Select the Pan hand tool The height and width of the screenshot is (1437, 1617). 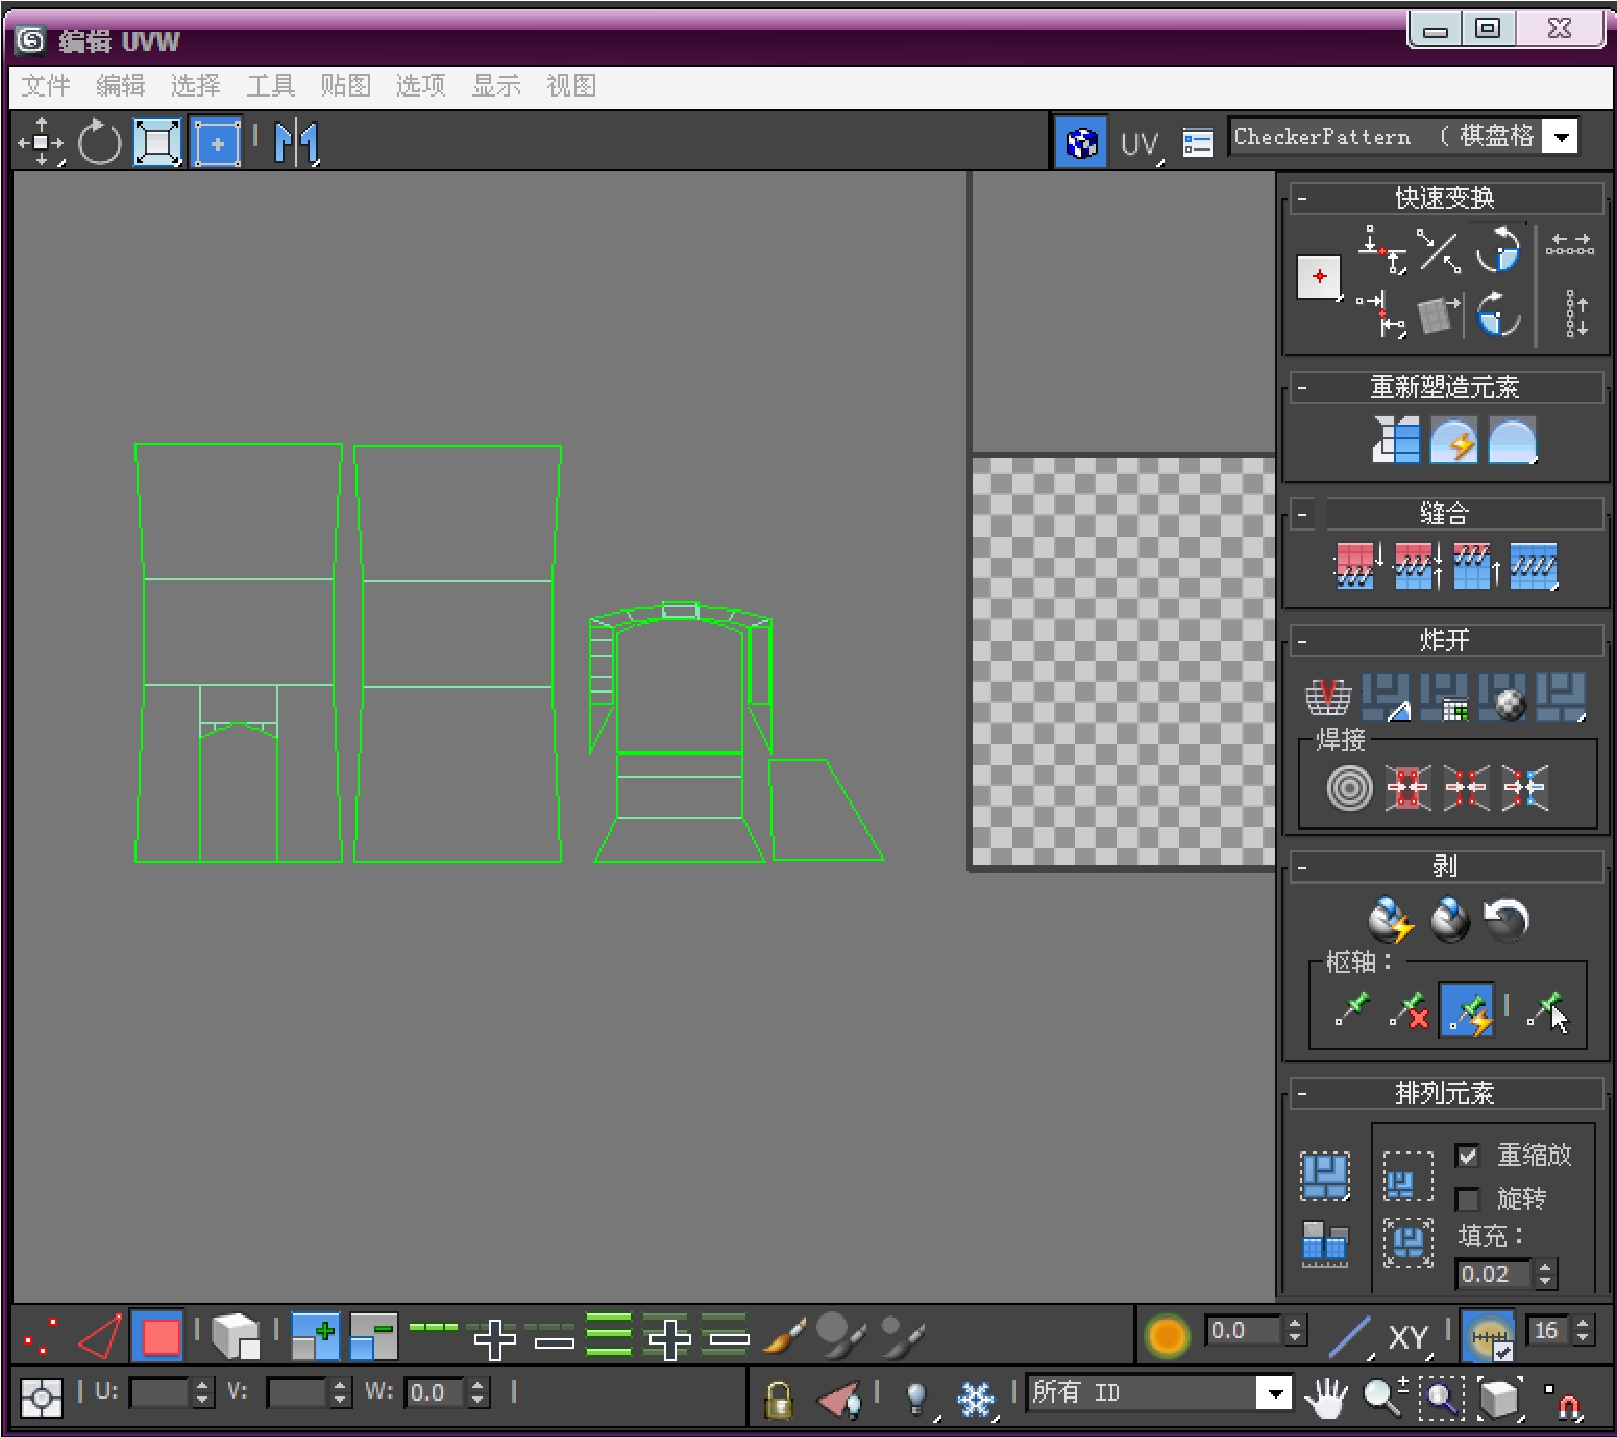(x=1326, y=1397)
